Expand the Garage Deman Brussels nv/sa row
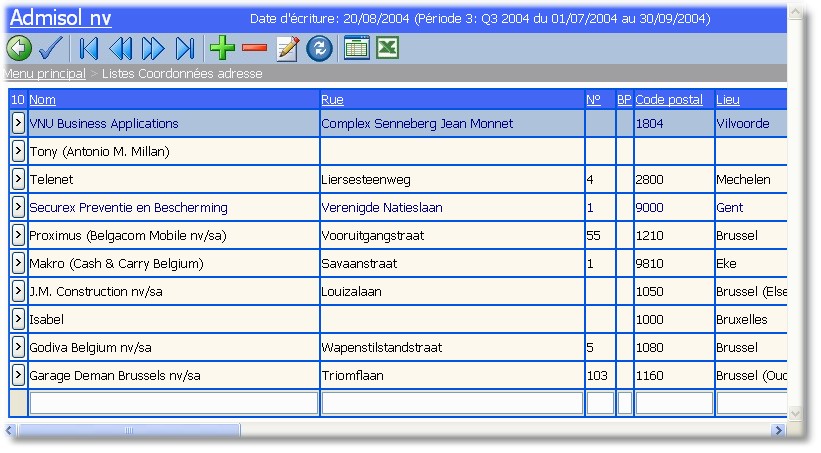821x453 pixels. (18, 375)
